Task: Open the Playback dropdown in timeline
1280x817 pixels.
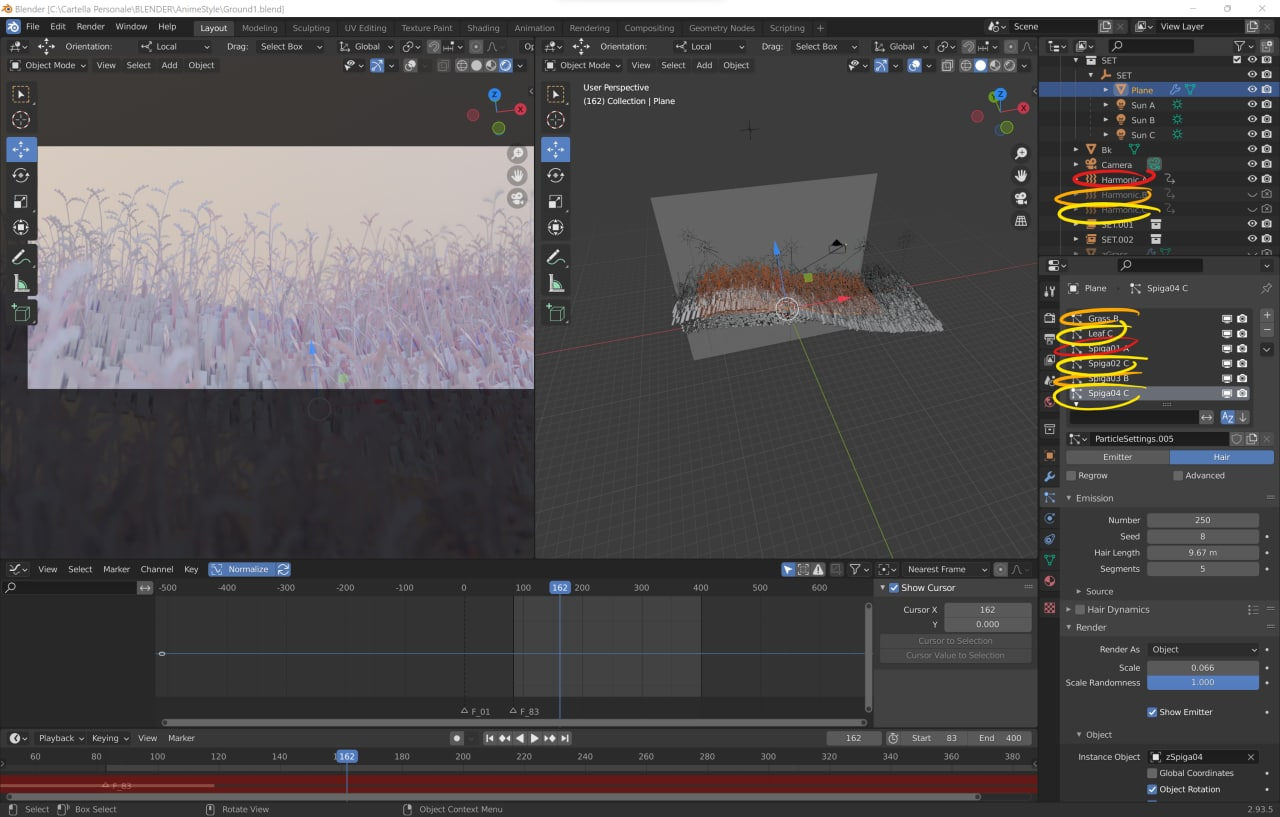Action: click(x=62, y=738)
